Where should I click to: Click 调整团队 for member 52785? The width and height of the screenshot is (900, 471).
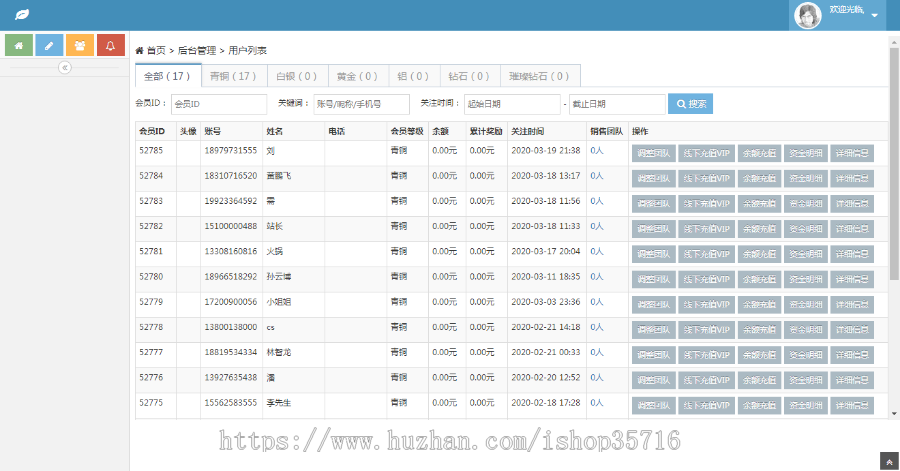point(653,153)
